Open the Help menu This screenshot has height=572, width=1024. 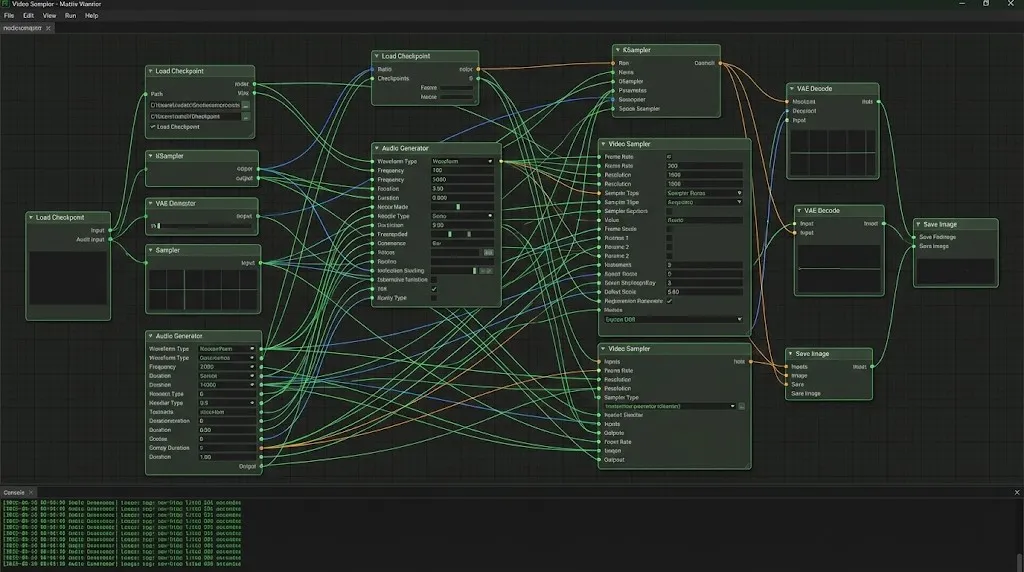point(91,16)
